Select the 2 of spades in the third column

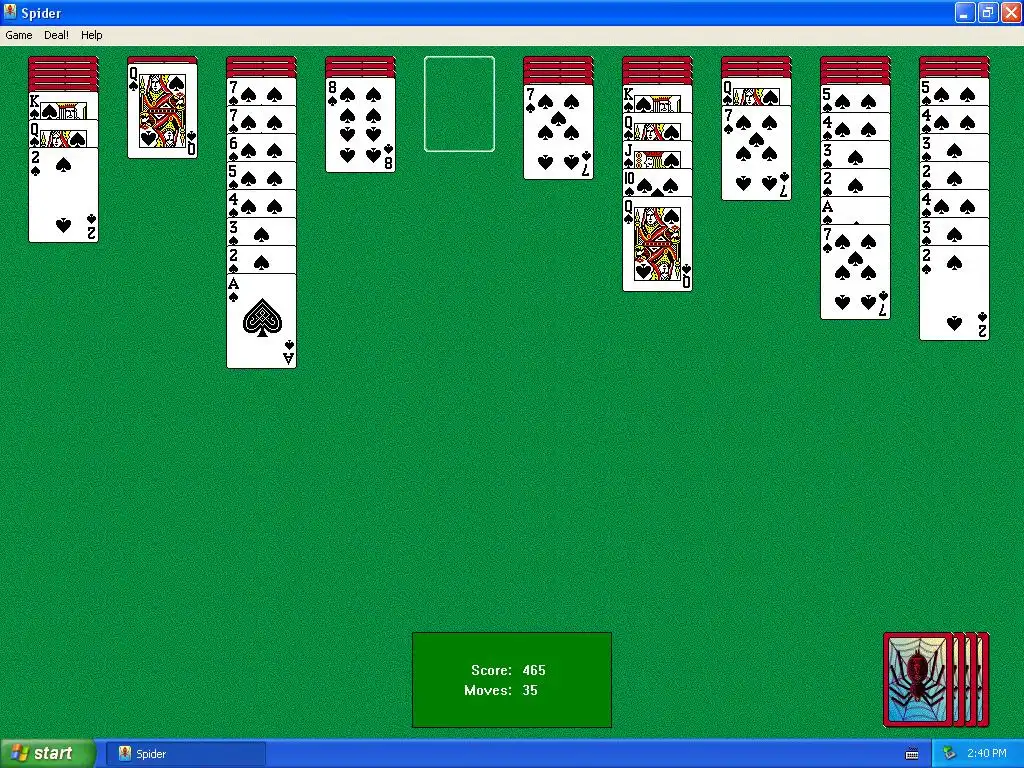coord(261,260)
